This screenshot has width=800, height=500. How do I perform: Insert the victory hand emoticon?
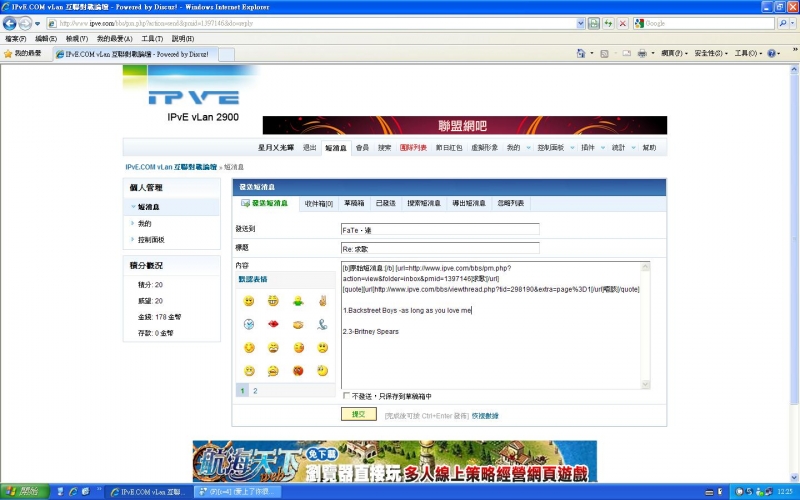point(322,301)
